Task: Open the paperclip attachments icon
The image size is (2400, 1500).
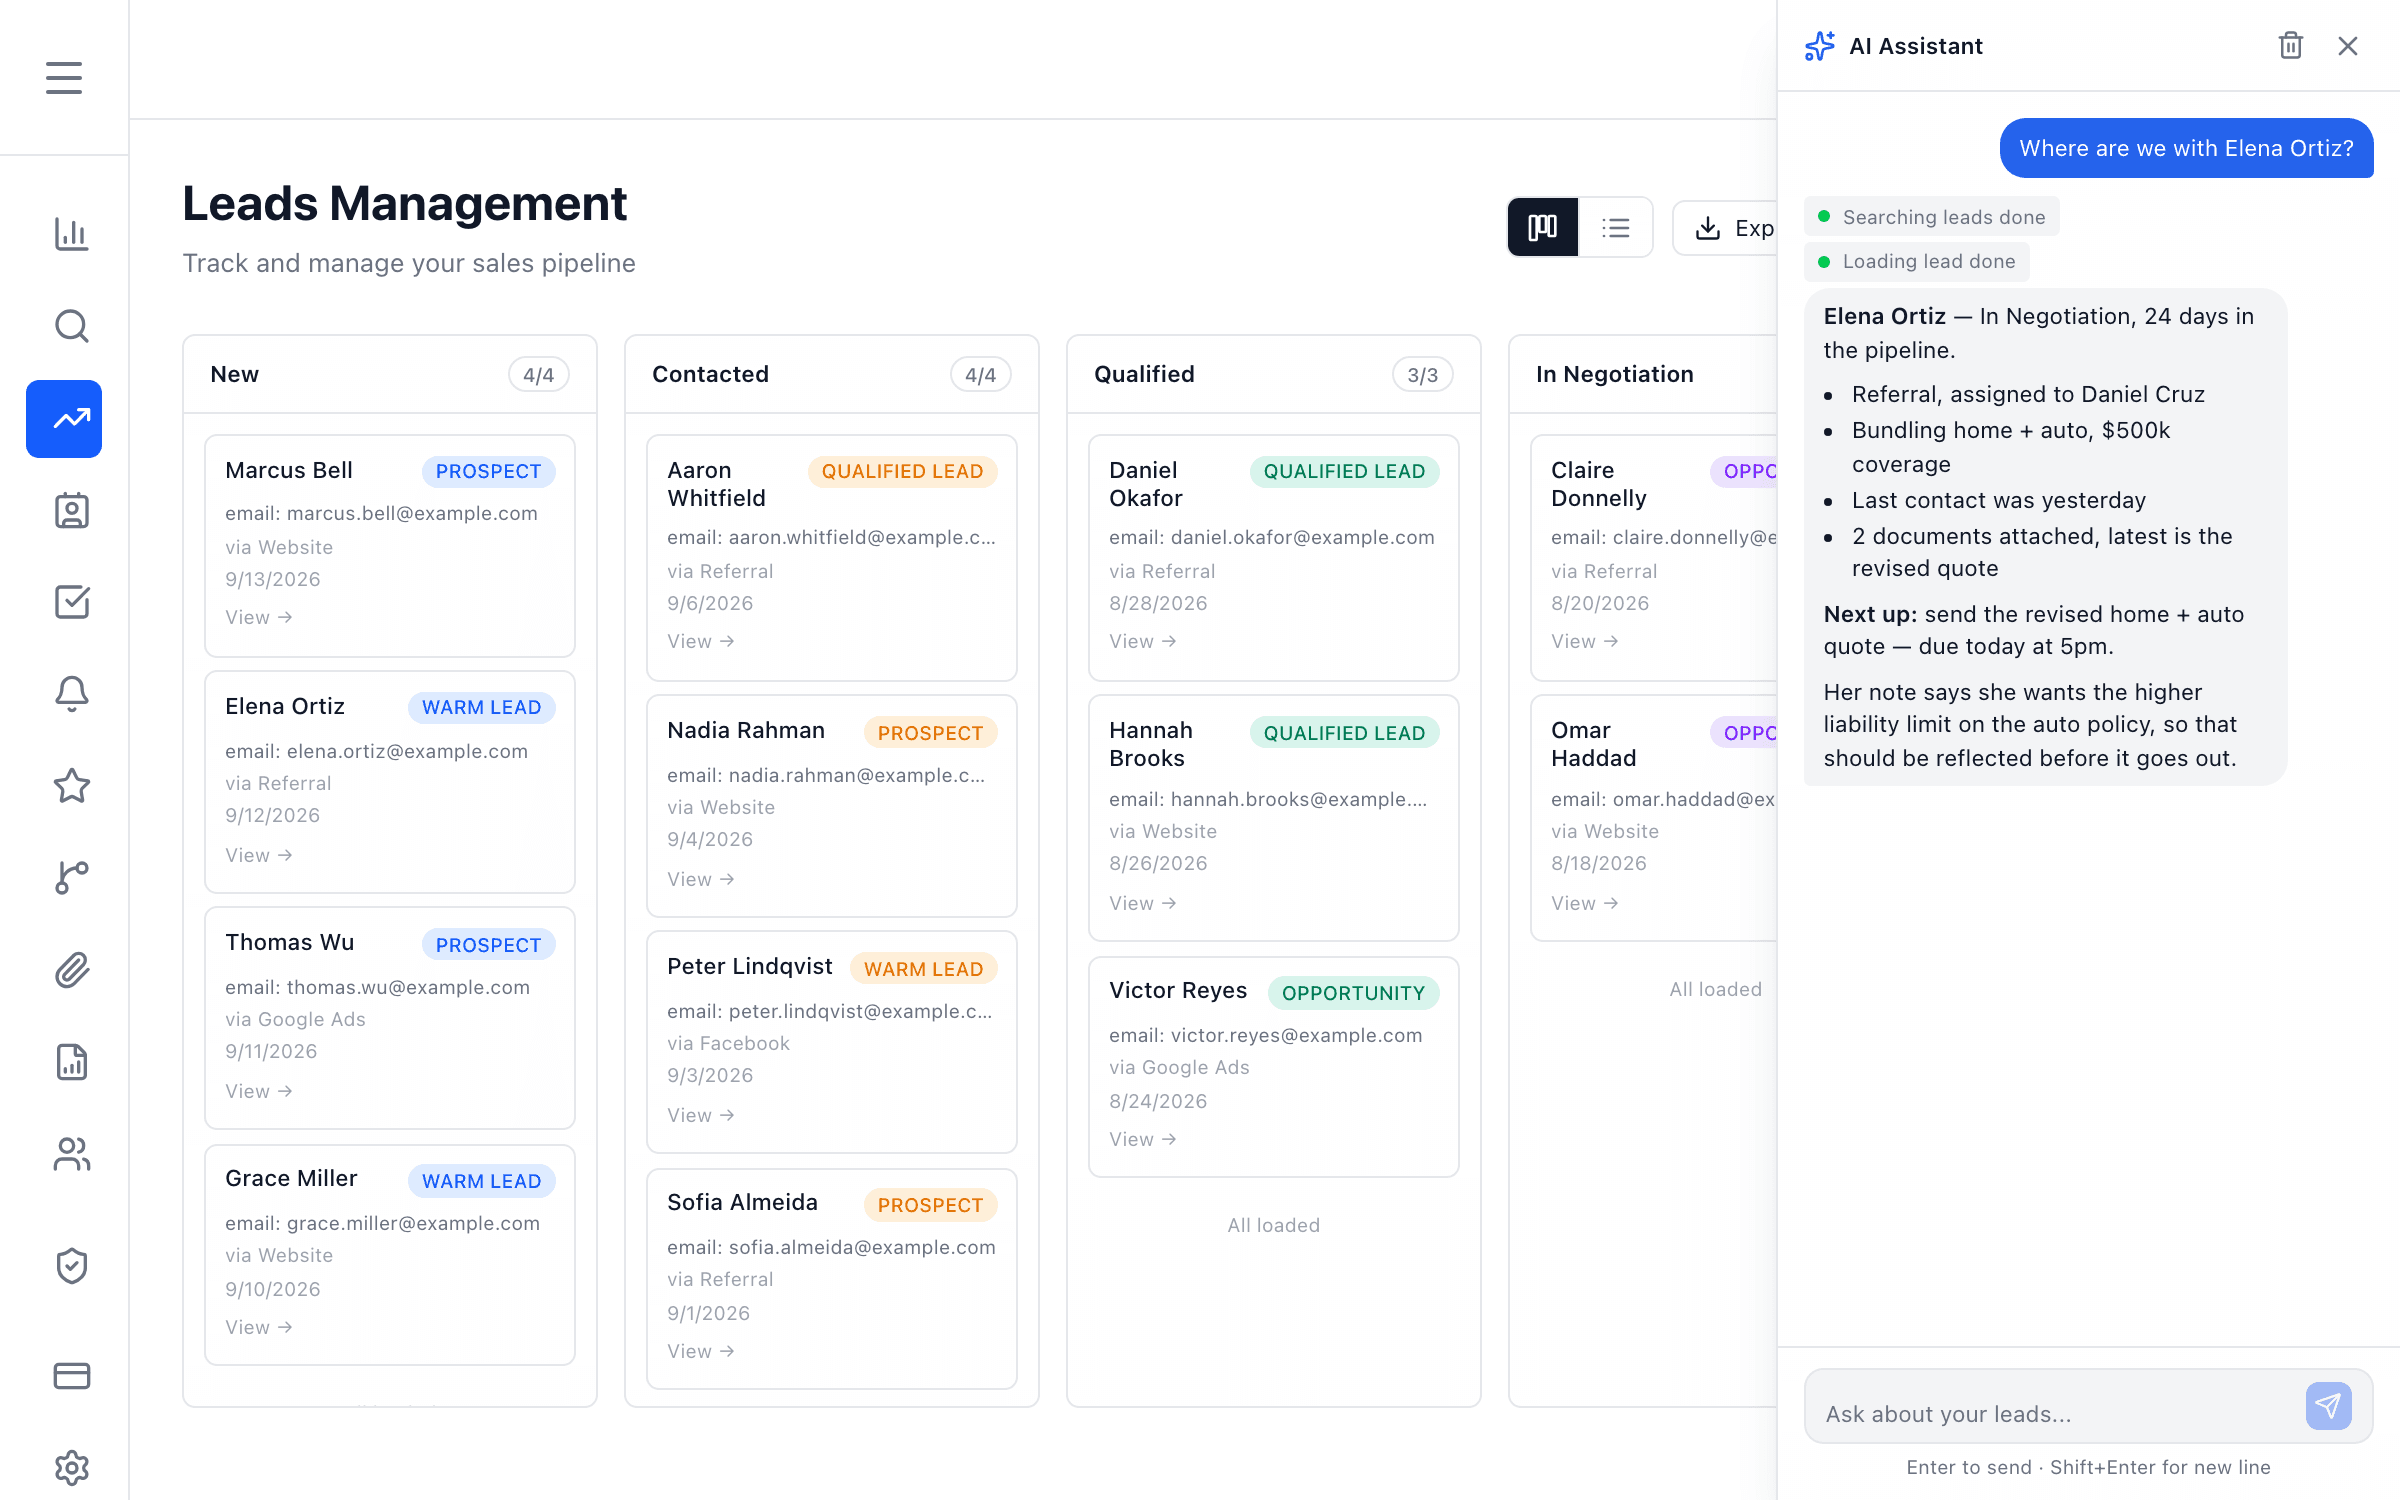Action: tap(71, 970)
